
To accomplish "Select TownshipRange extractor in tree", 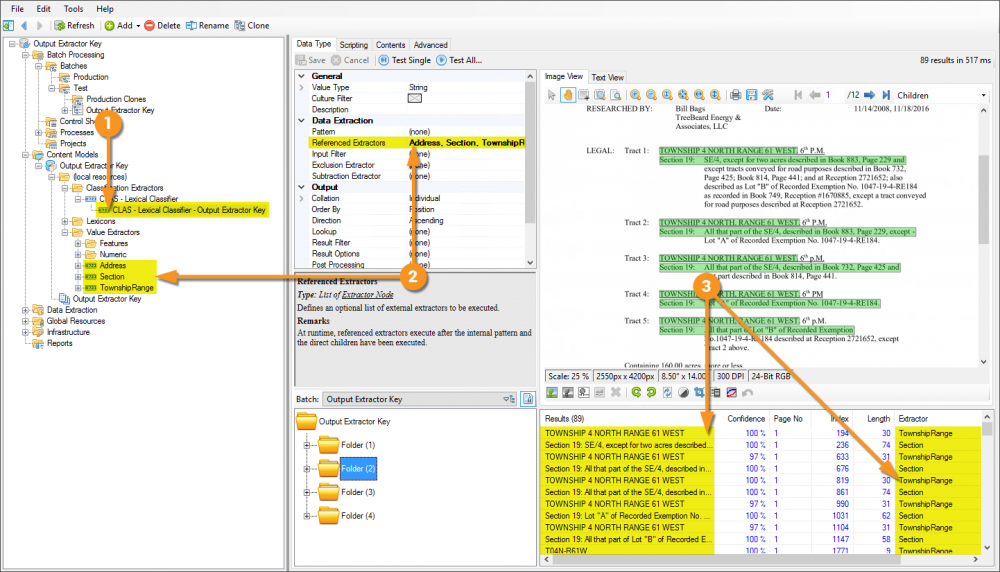I will pos(125,288).
